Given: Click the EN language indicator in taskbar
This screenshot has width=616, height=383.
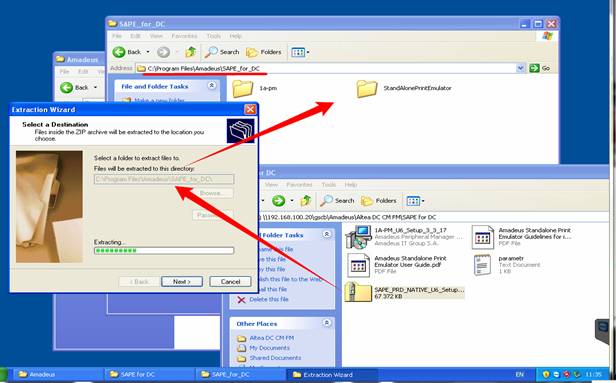Looking at the screenshot, I should (519, 374).
